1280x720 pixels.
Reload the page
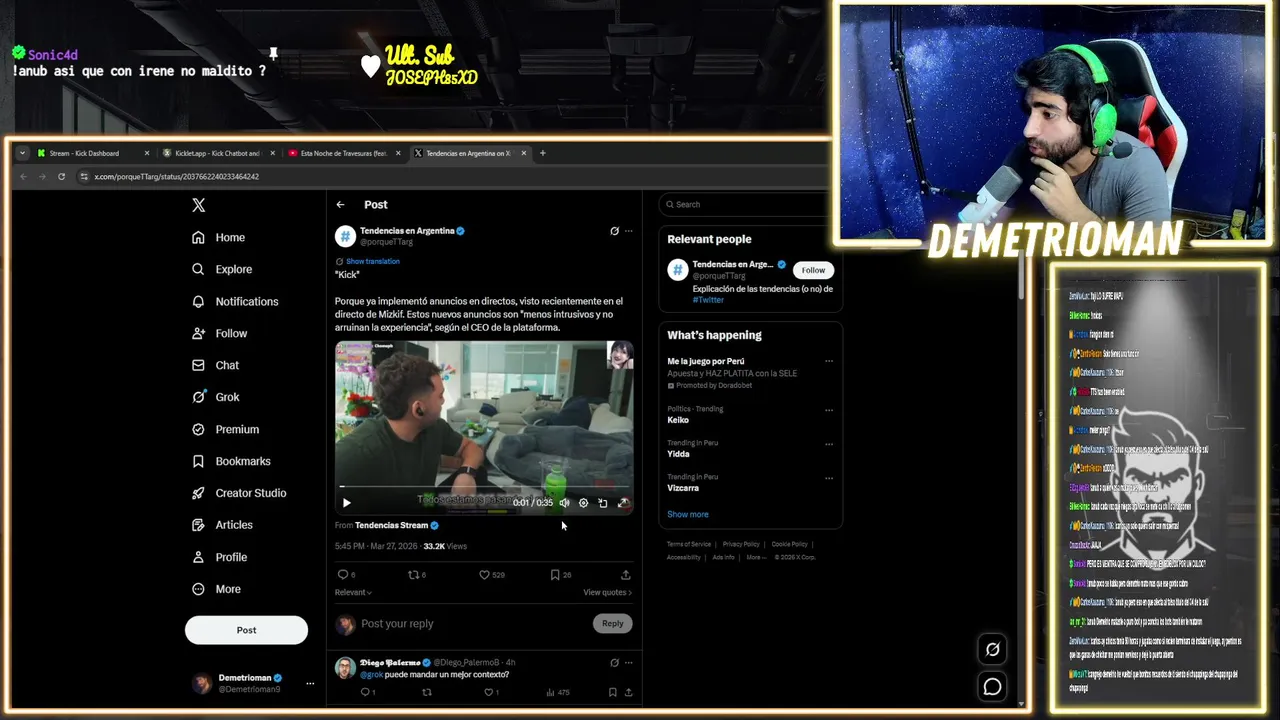(x=61, y=176)
